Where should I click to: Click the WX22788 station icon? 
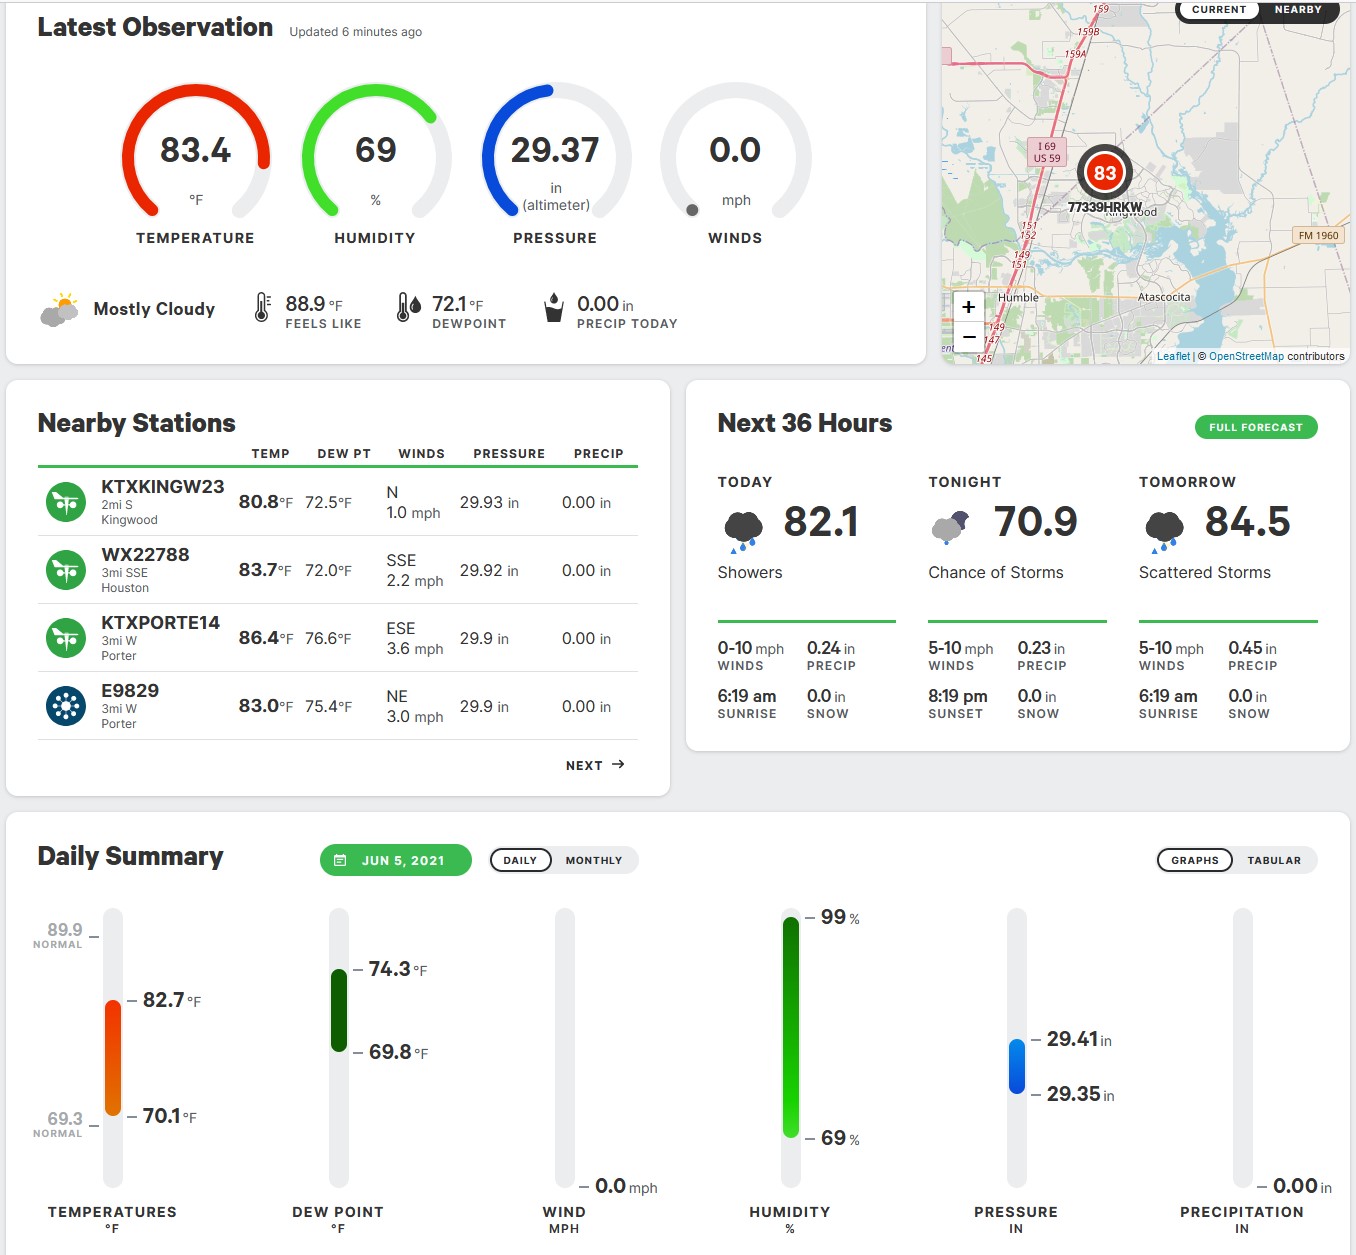[x=66, y=570]
